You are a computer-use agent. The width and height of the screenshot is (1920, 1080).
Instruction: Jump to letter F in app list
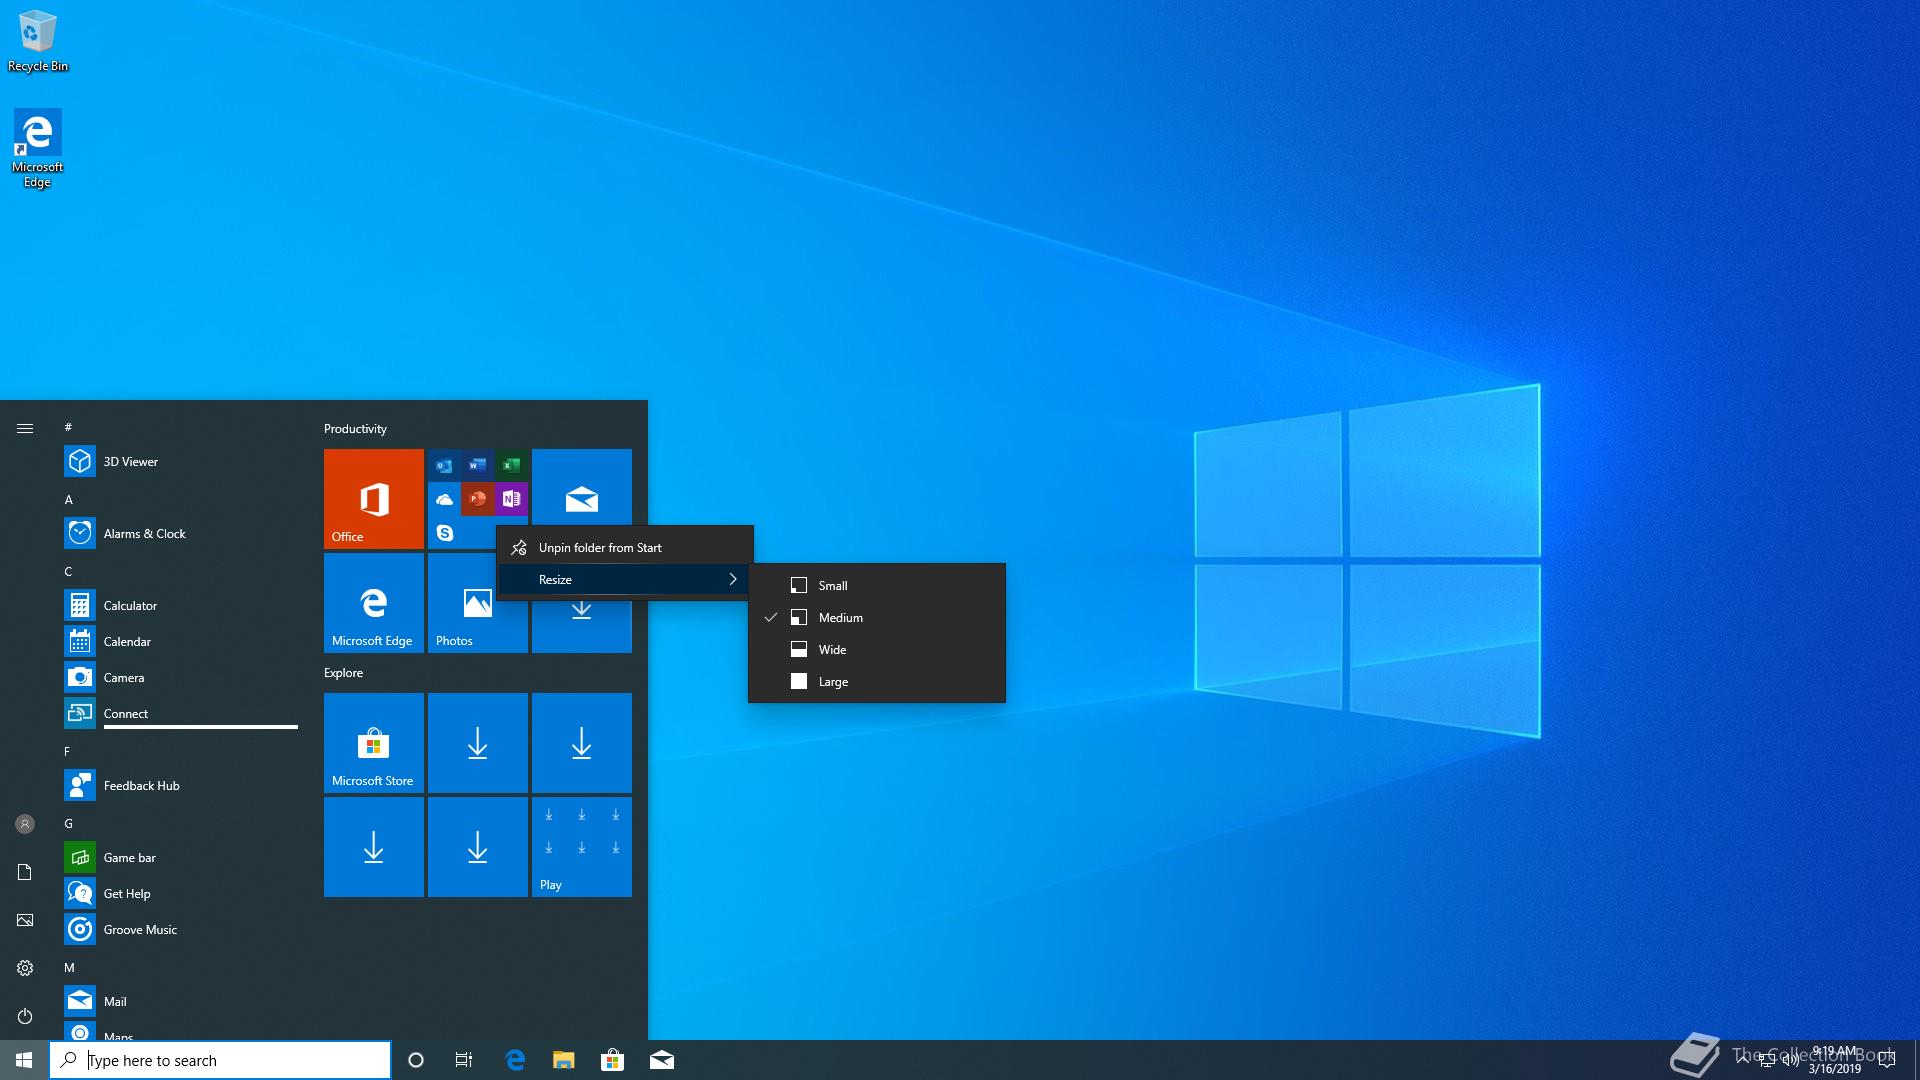(x=68, y=751)
